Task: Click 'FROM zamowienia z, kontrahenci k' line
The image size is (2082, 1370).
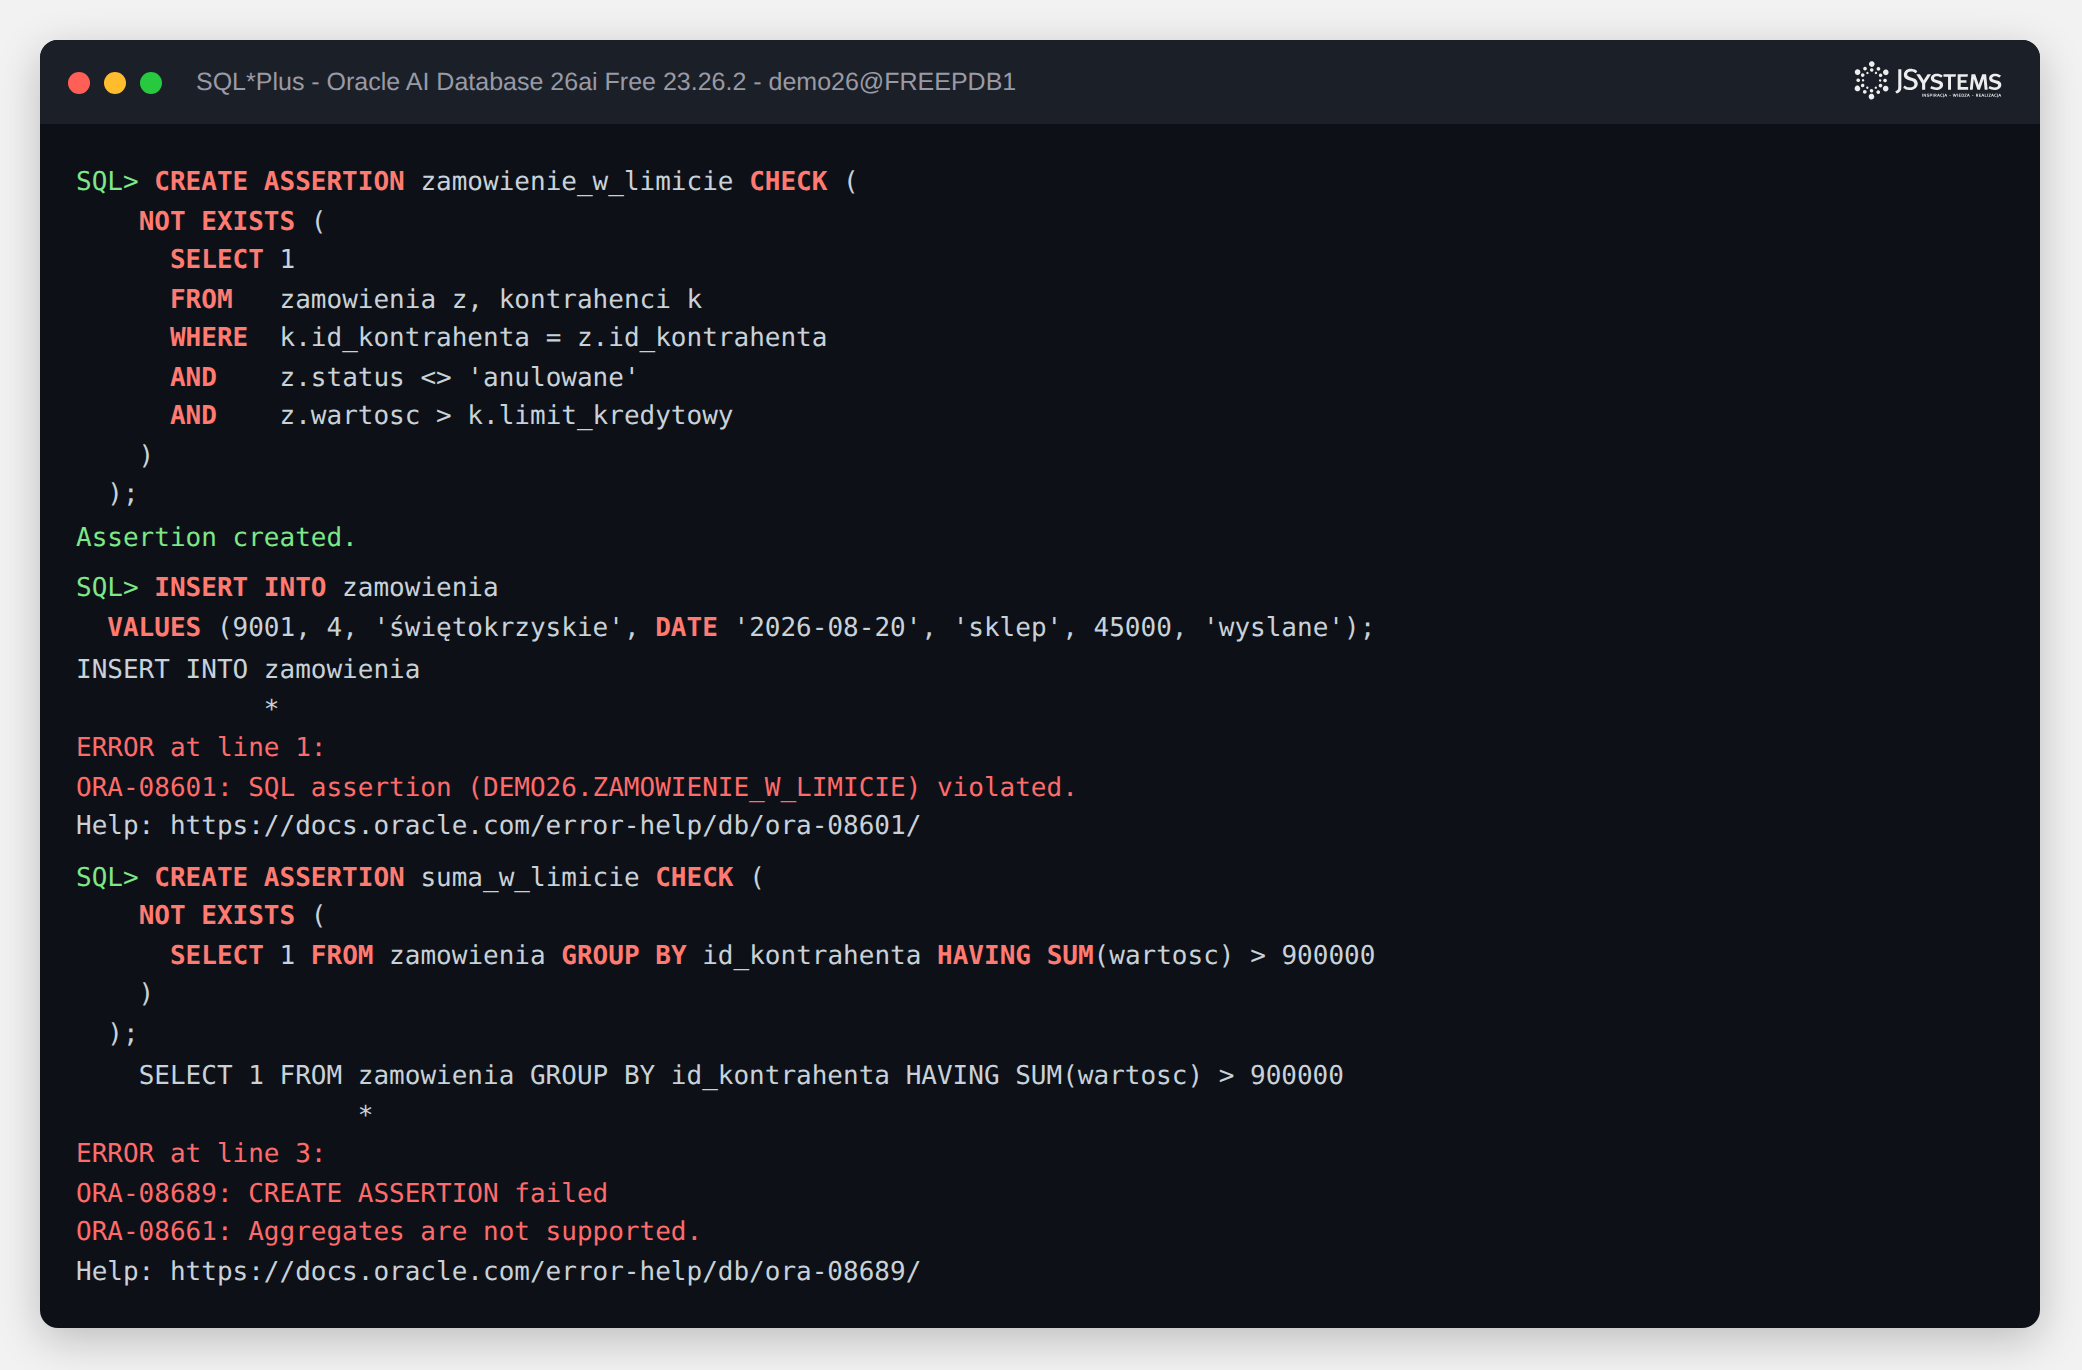Action: (x=436, y=300)
